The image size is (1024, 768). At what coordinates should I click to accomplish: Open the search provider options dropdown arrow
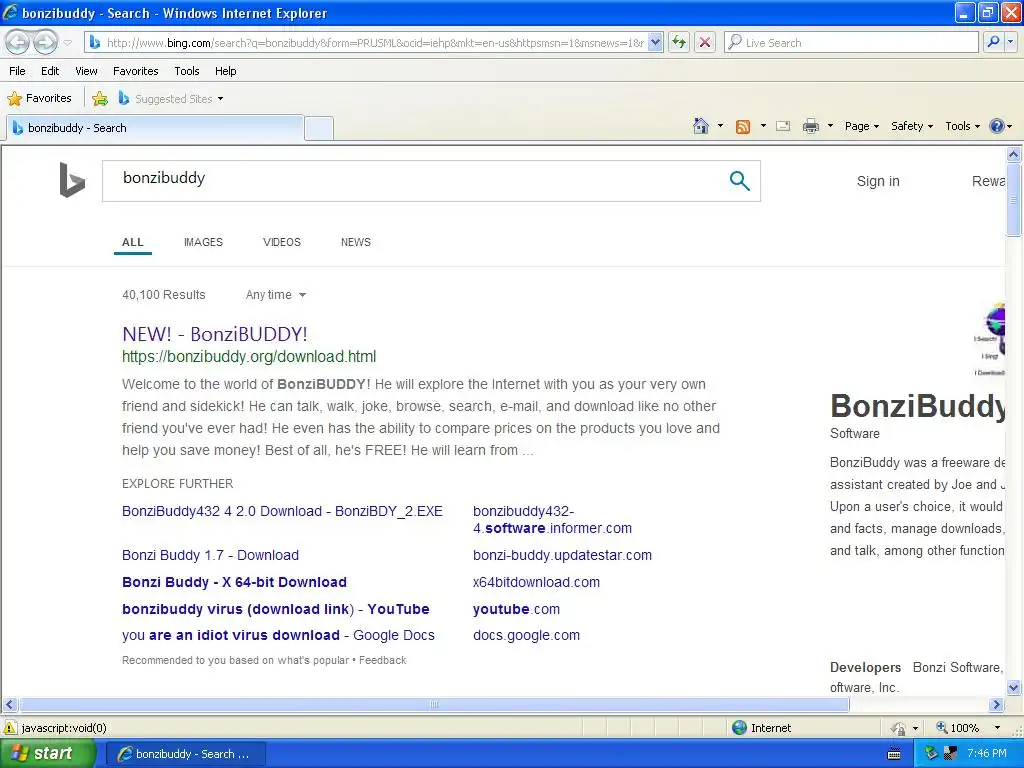point(1011,42)
